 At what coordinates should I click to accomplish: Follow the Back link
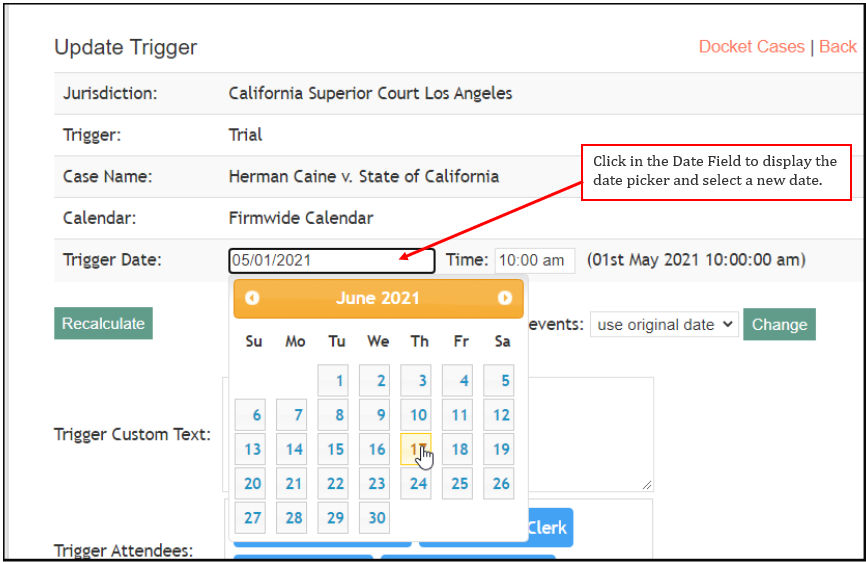click(838, 47)
